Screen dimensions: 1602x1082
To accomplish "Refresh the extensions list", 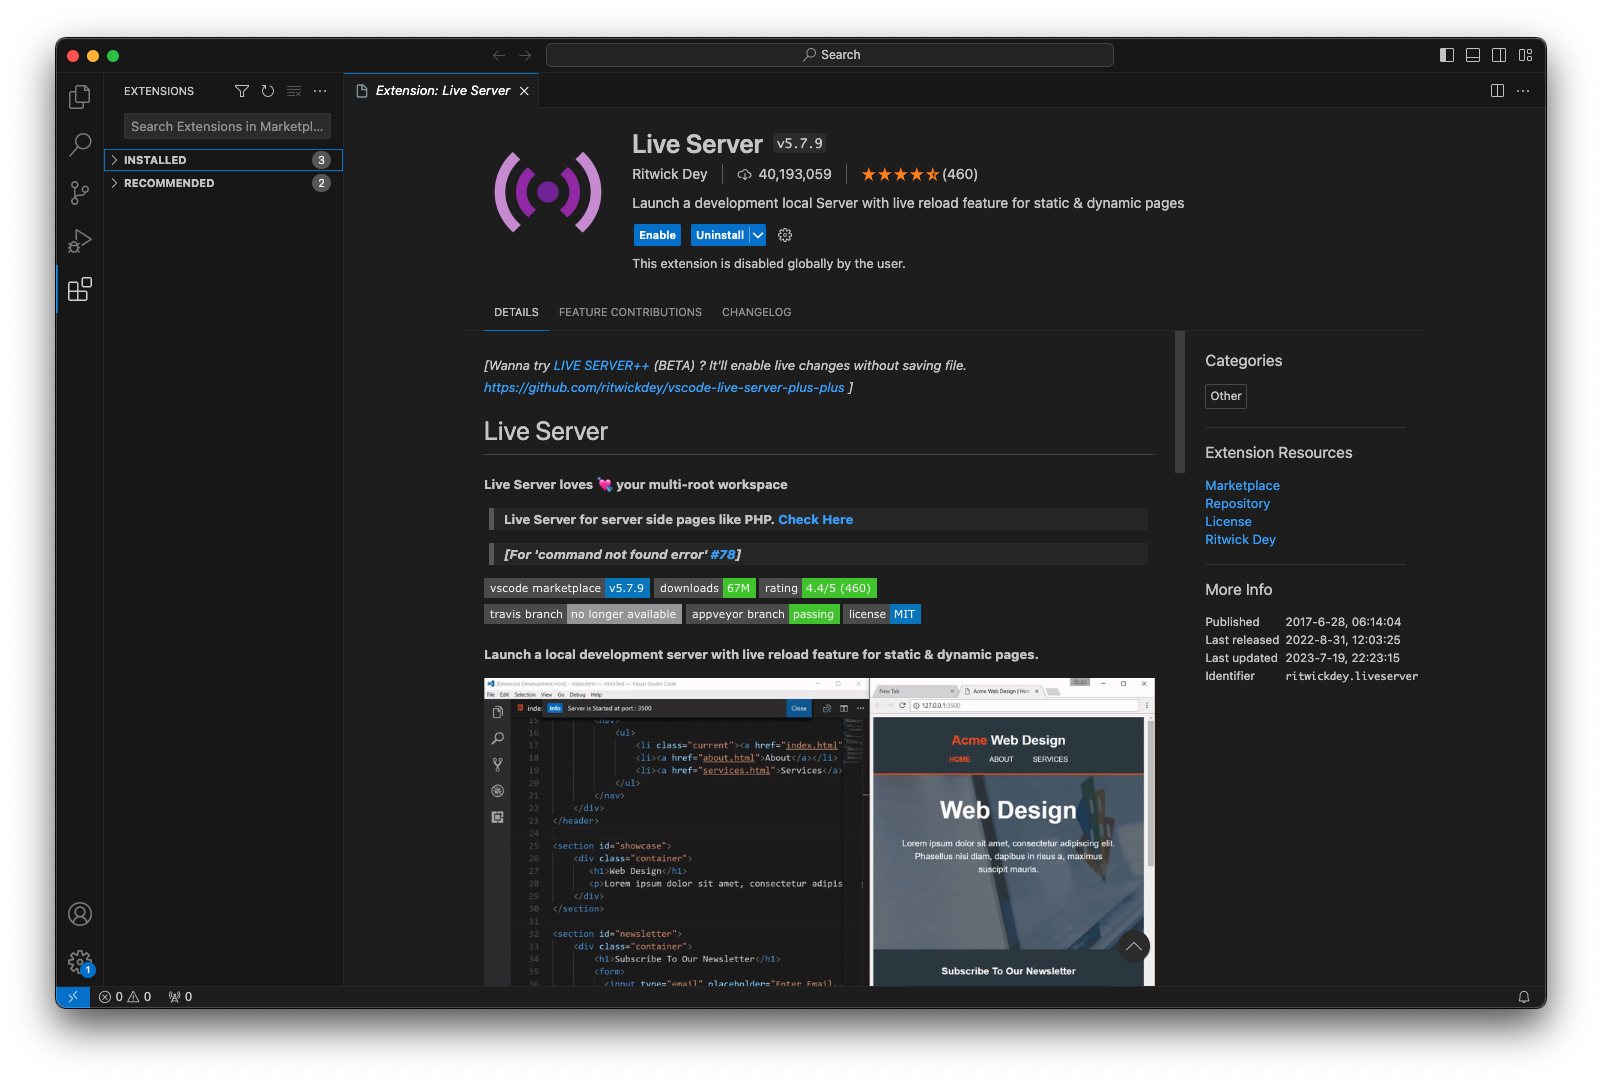I will pos(268,91).
